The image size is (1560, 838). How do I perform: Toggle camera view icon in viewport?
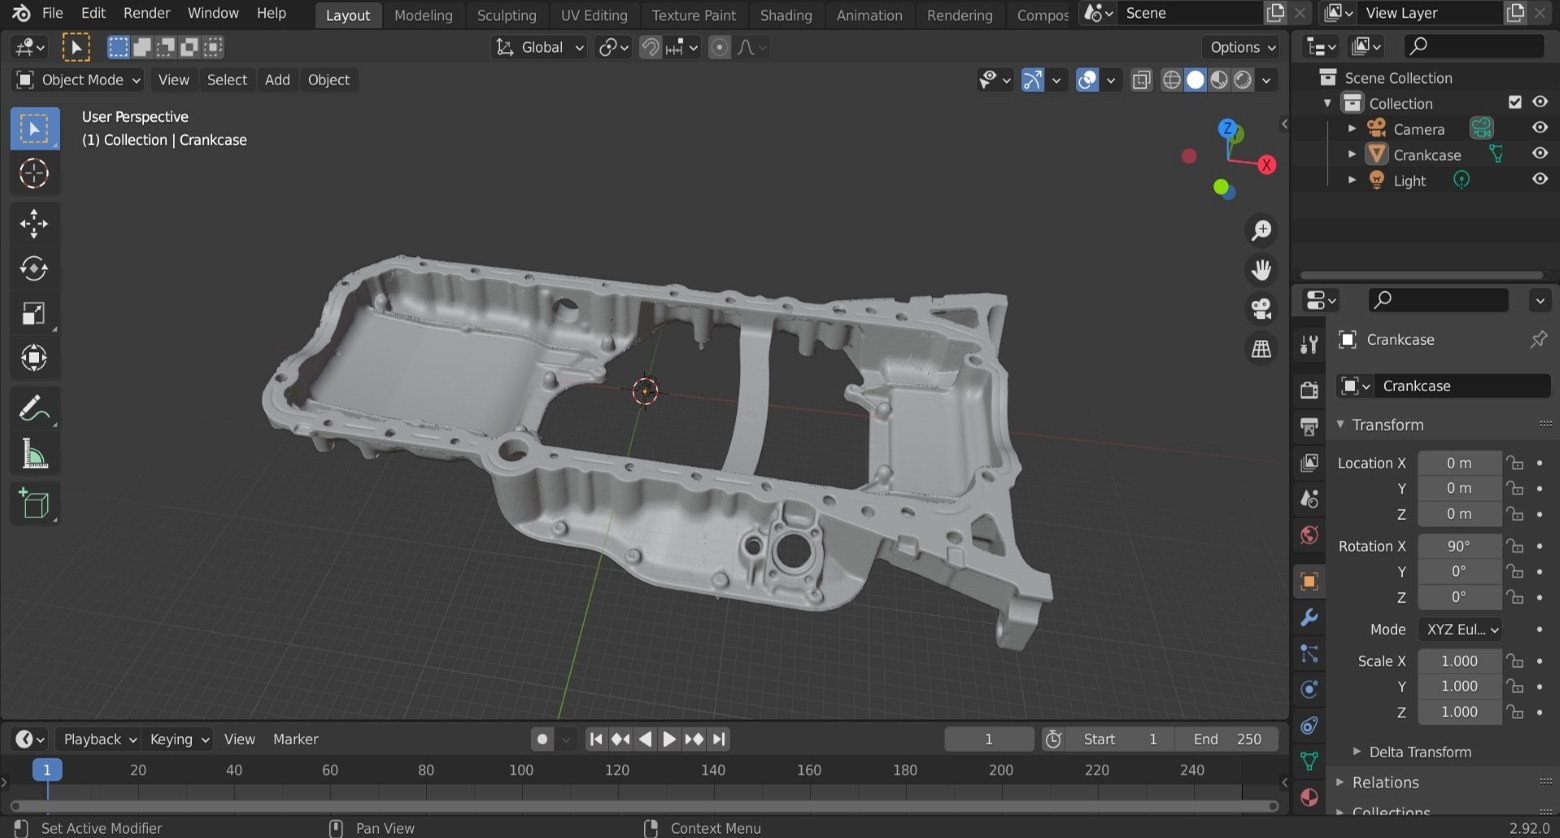click(x=1262, y=309)
